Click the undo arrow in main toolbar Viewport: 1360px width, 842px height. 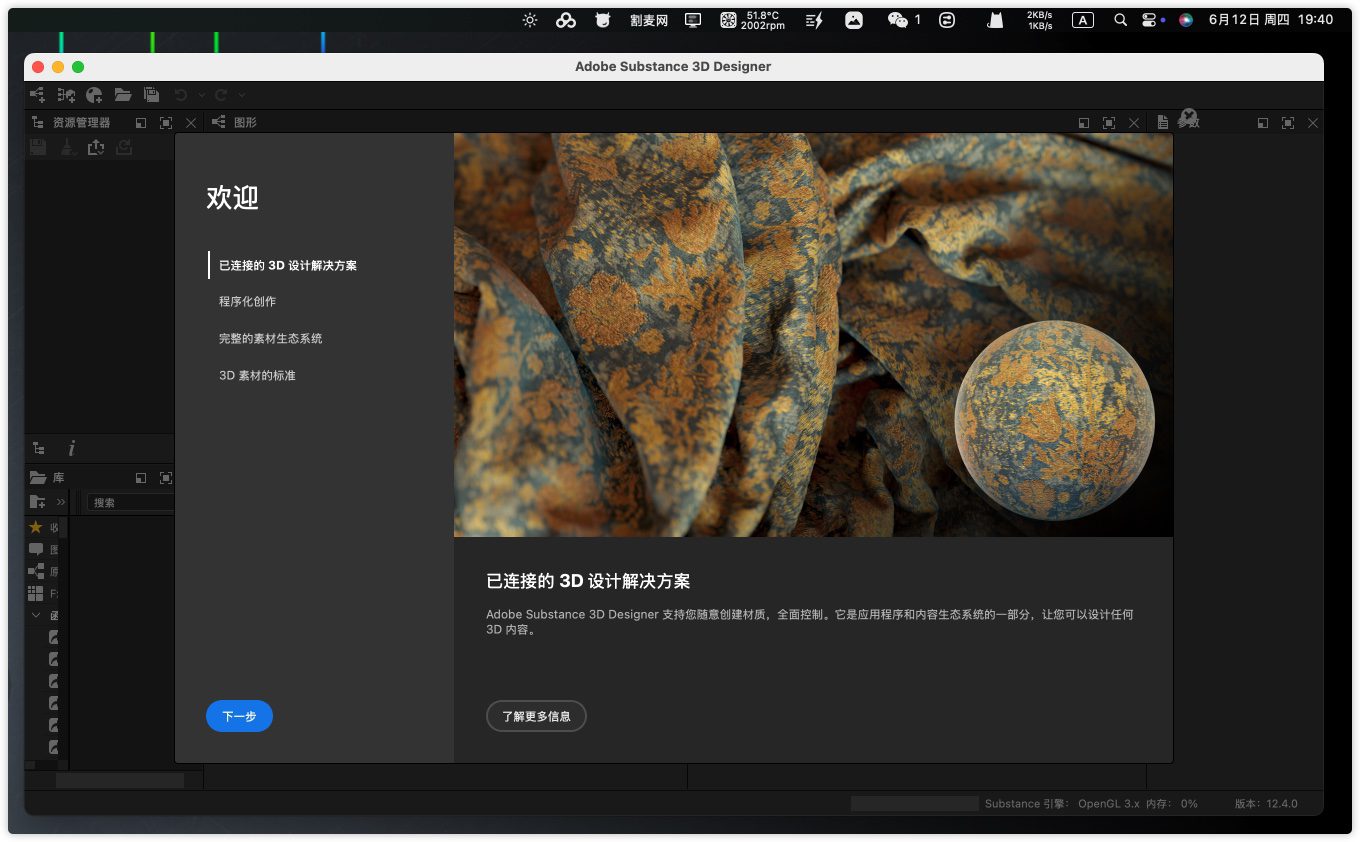tap(181, 95)
